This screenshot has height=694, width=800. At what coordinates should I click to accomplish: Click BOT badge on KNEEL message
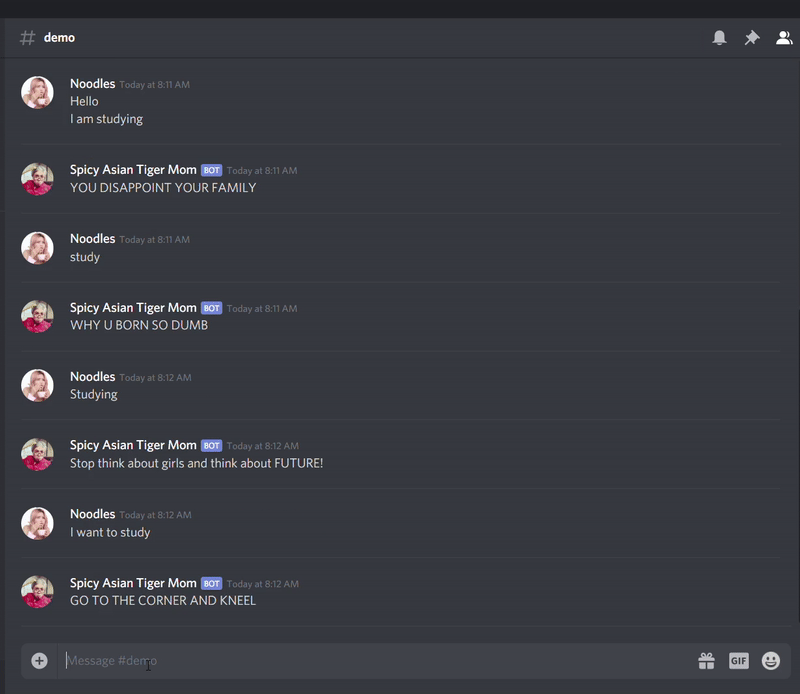click(x=212, y=583)
